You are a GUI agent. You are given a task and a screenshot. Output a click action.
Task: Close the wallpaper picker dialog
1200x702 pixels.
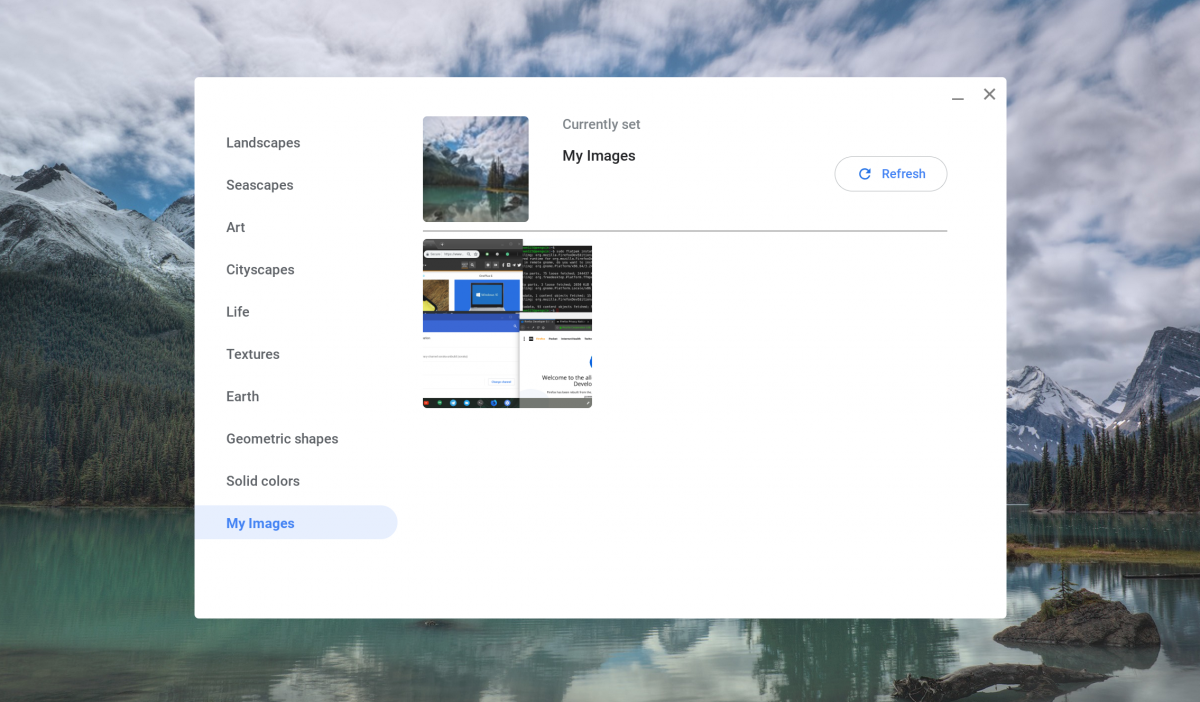tap(989, 94)
